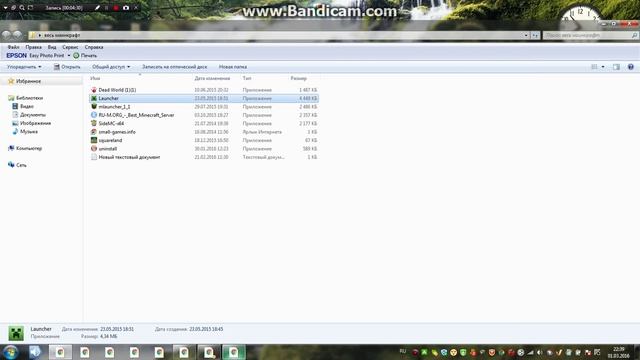Viewport: 640px width, 360px height.
Task: Open the address bar history dropdown arrow
Action: 526,36
